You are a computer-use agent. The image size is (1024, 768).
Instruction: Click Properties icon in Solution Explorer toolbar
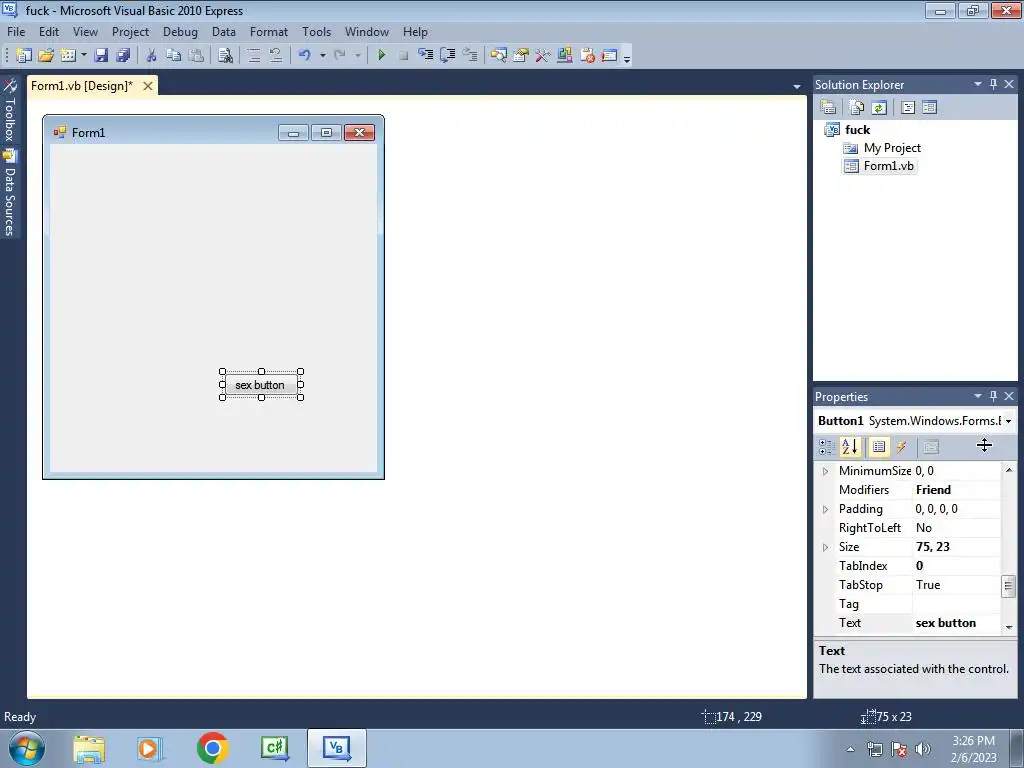click(828, 107)
